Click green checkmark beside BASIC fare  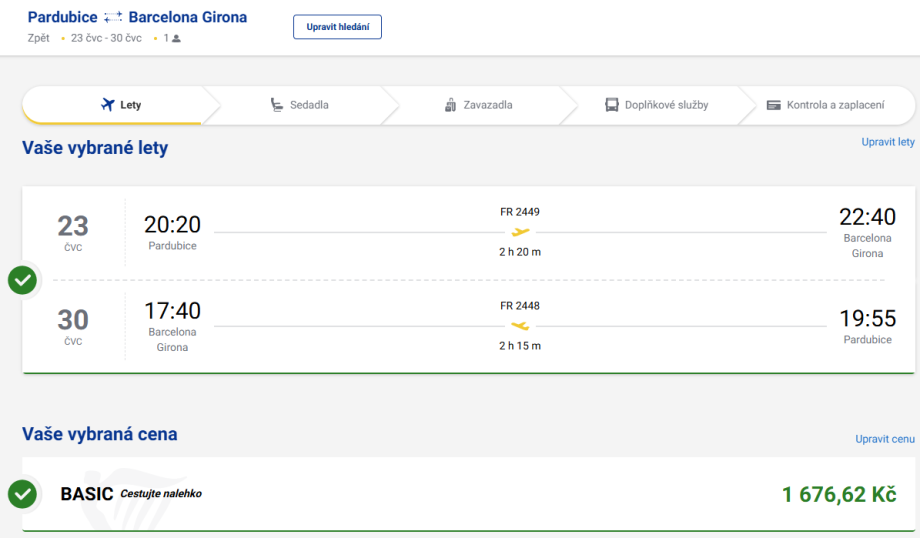(22, 494)
